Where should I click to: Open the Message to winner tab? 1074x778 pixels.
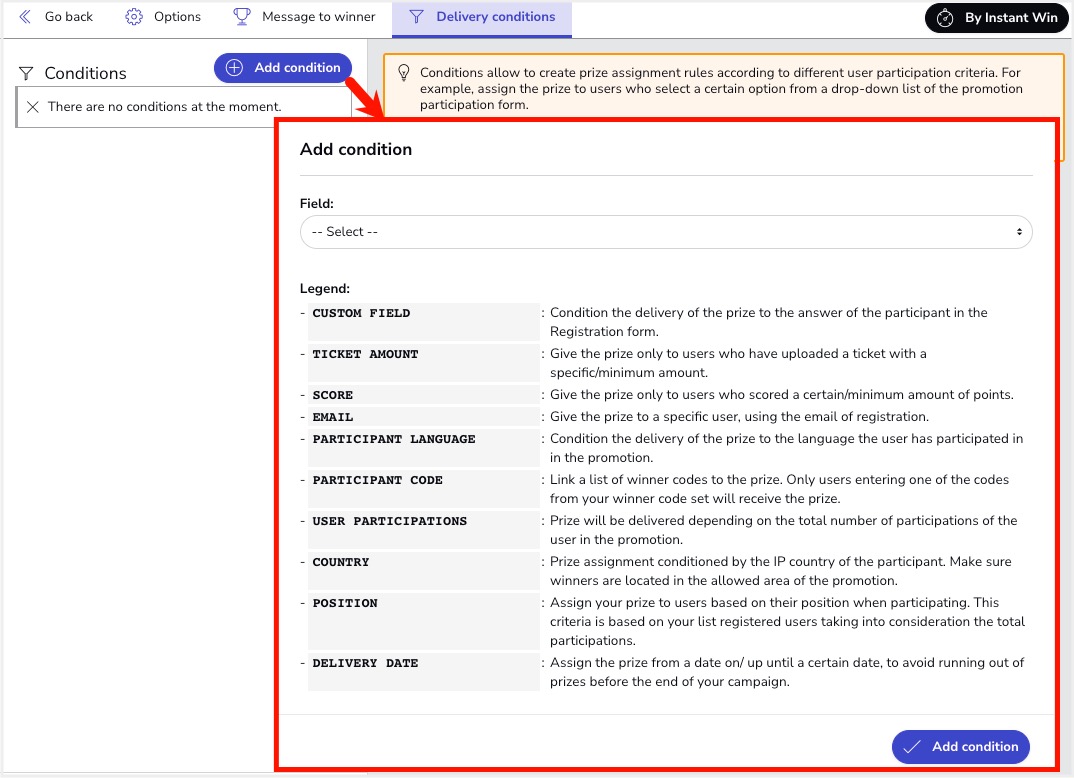(x=318, y=17)
